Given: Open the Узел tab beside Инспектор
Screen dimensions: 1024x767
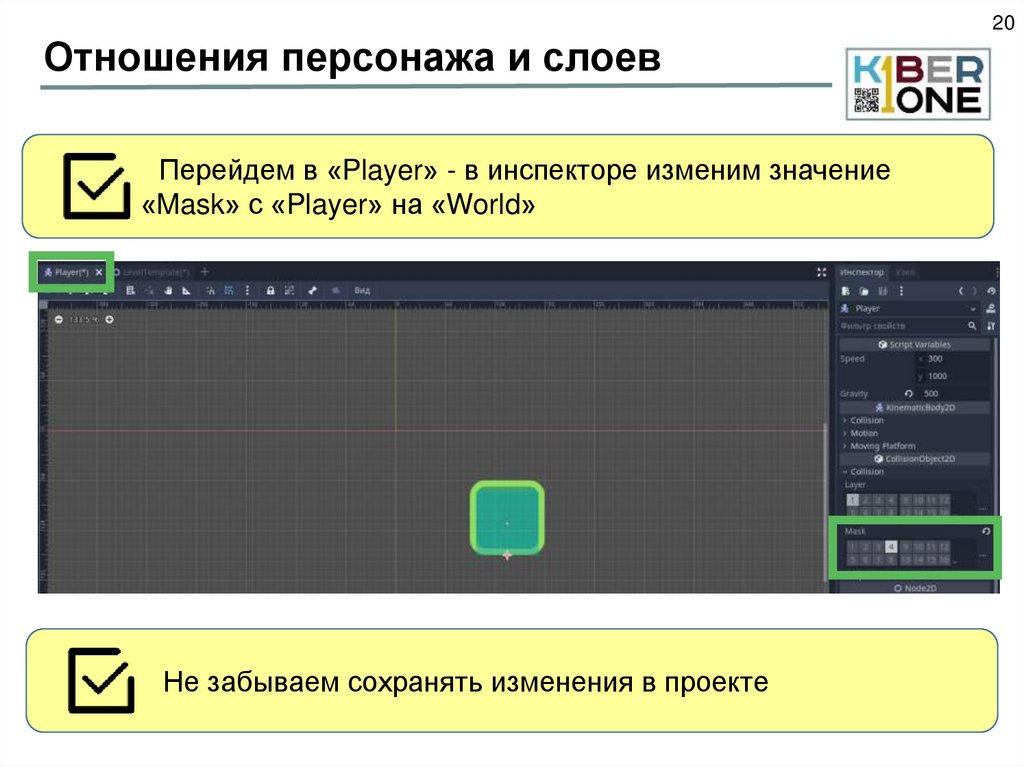Looking at the screenshot, I should [904, 272].
